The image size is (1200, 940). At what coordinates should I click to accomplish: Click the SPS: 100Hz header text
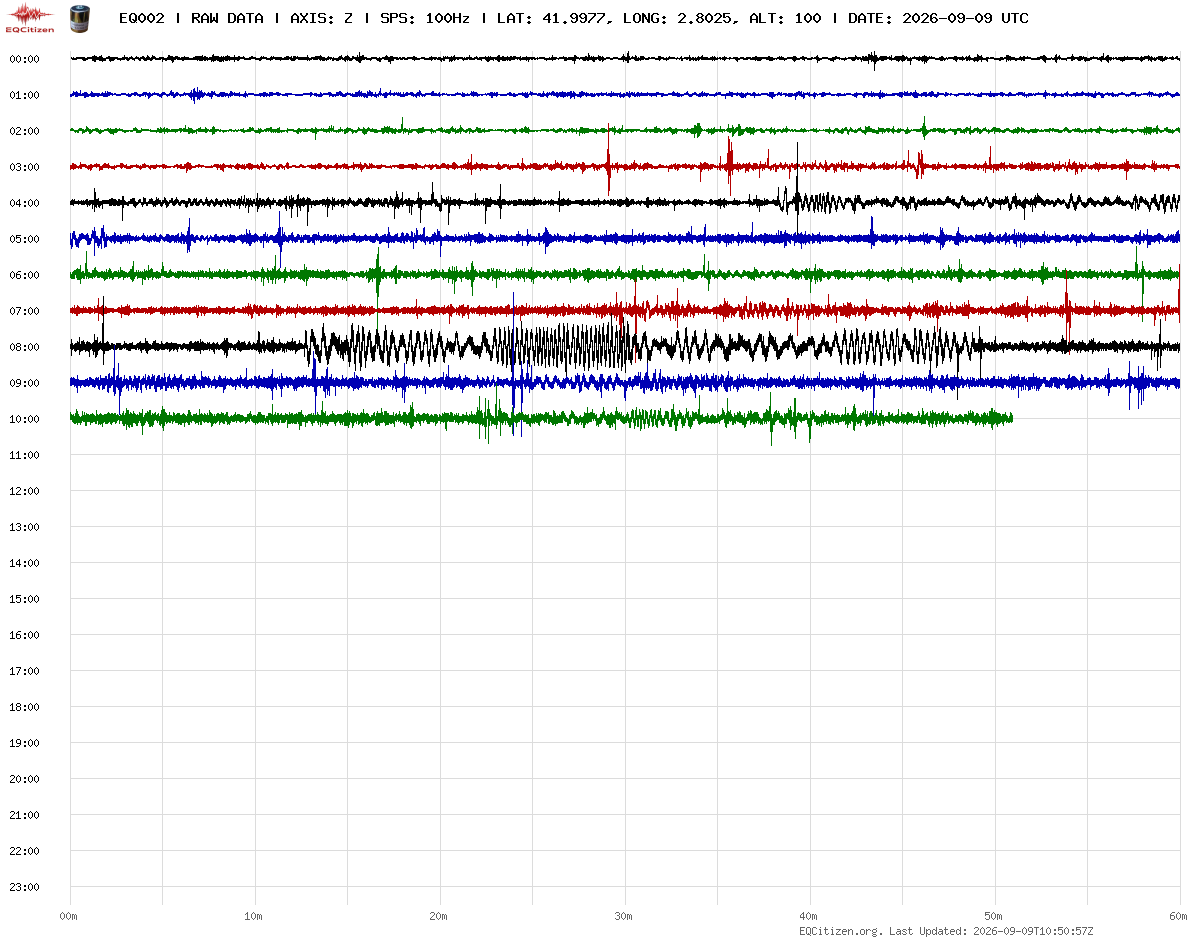pyautogui.click(x=425, y=18)
